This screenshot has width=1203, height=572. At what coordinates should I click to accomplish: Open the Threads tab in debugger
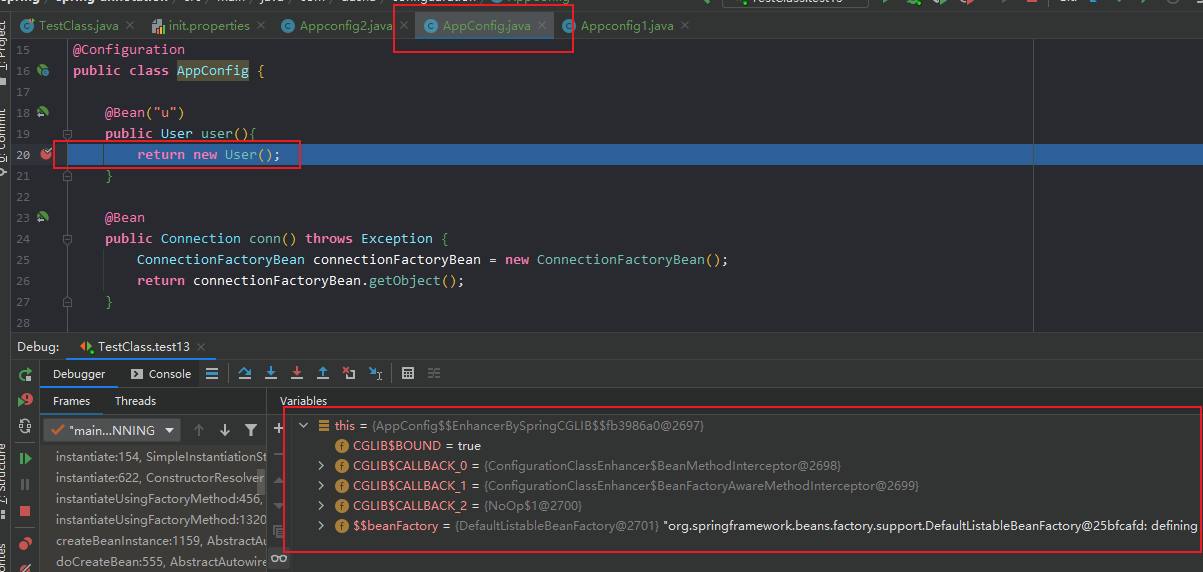tap(135, 401)
